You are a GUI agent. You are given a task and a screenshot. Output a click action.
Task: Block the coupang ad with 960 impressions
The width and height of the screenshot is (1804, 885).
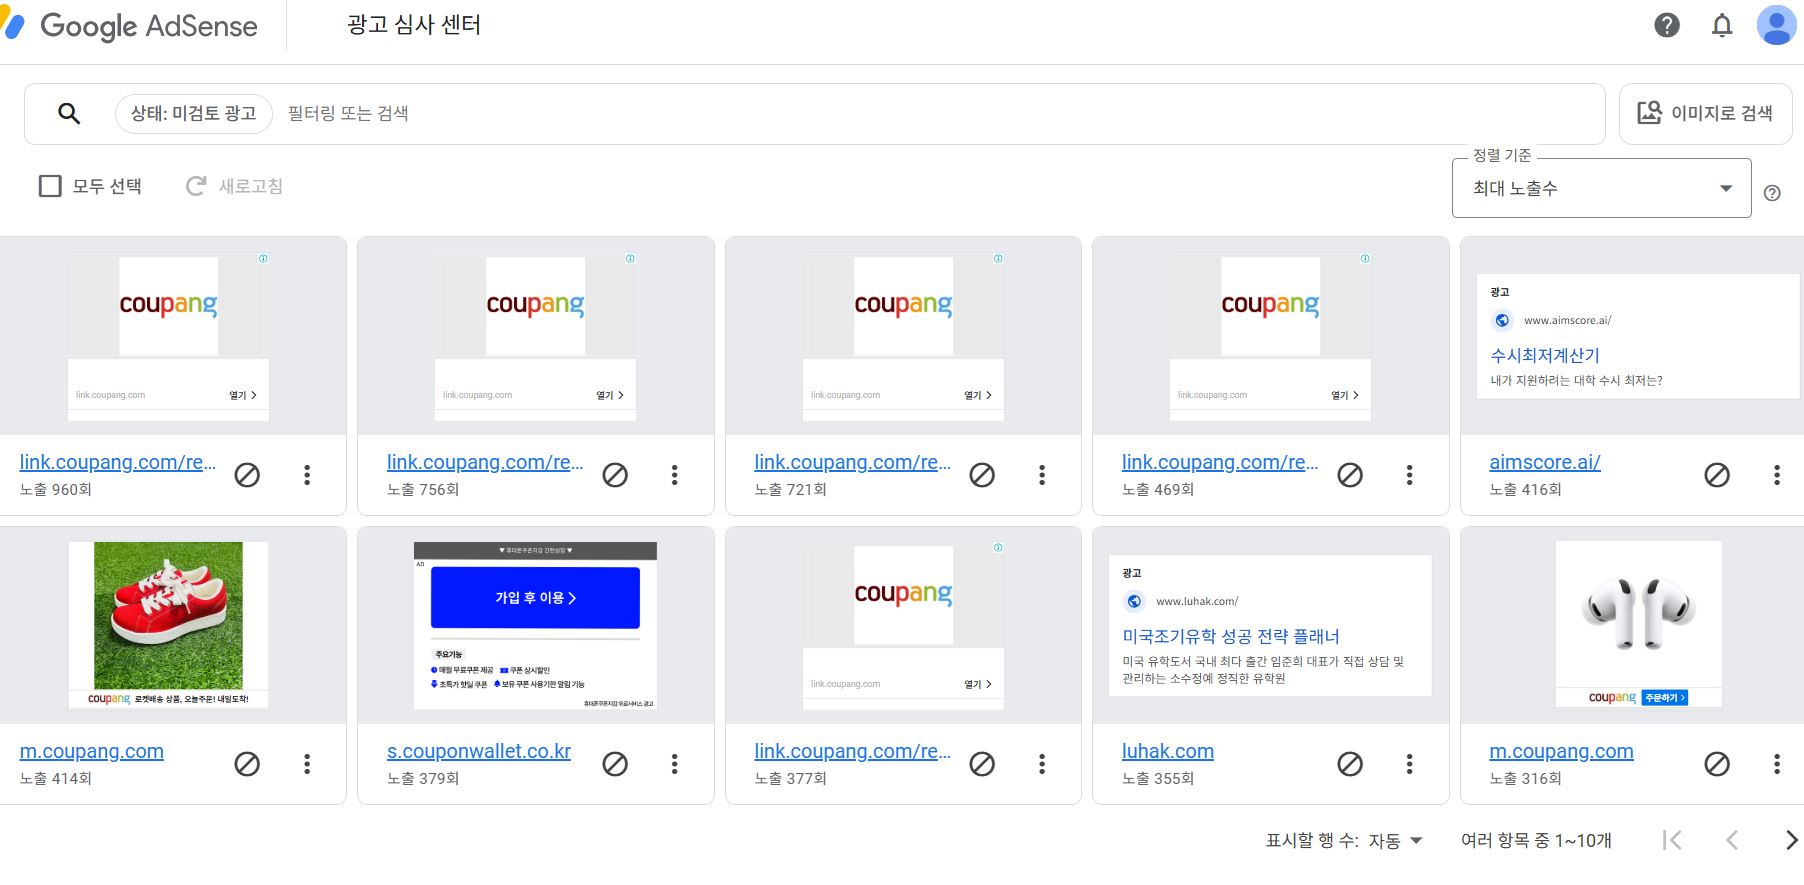point(247,475)
